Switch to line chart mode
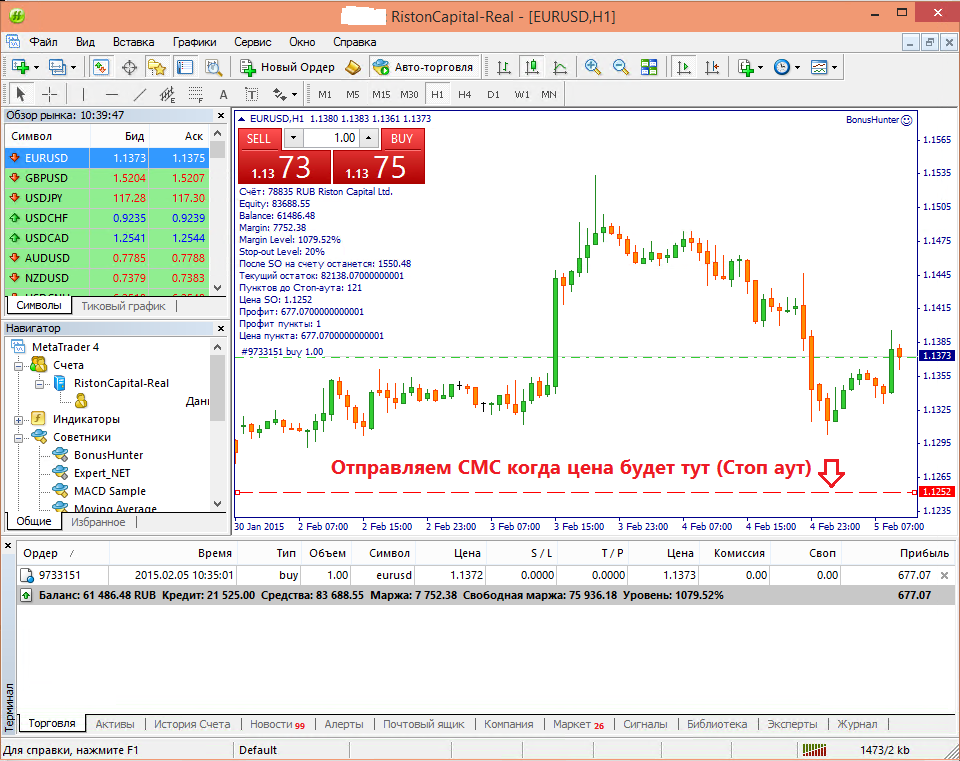This screenshot has width=960, height=761. coord(560,67)
